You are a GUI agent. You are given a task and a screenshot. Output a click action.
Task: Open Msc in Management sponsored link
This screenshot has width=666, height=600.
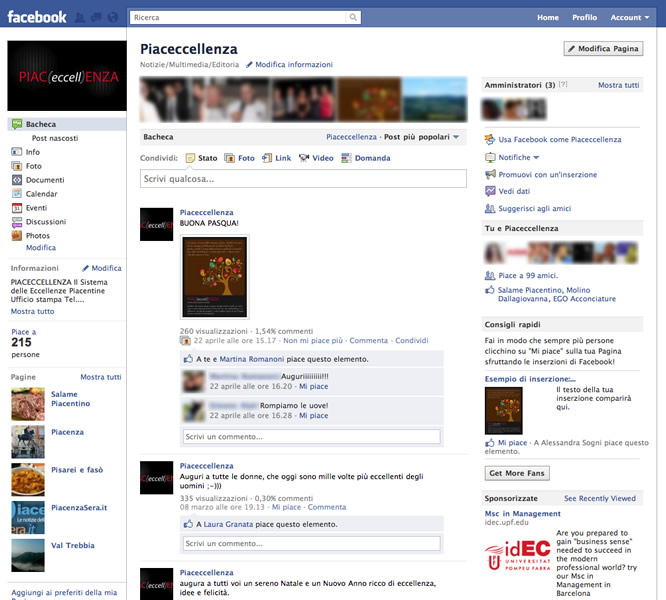pyautogui.click(x=522, y=514)
